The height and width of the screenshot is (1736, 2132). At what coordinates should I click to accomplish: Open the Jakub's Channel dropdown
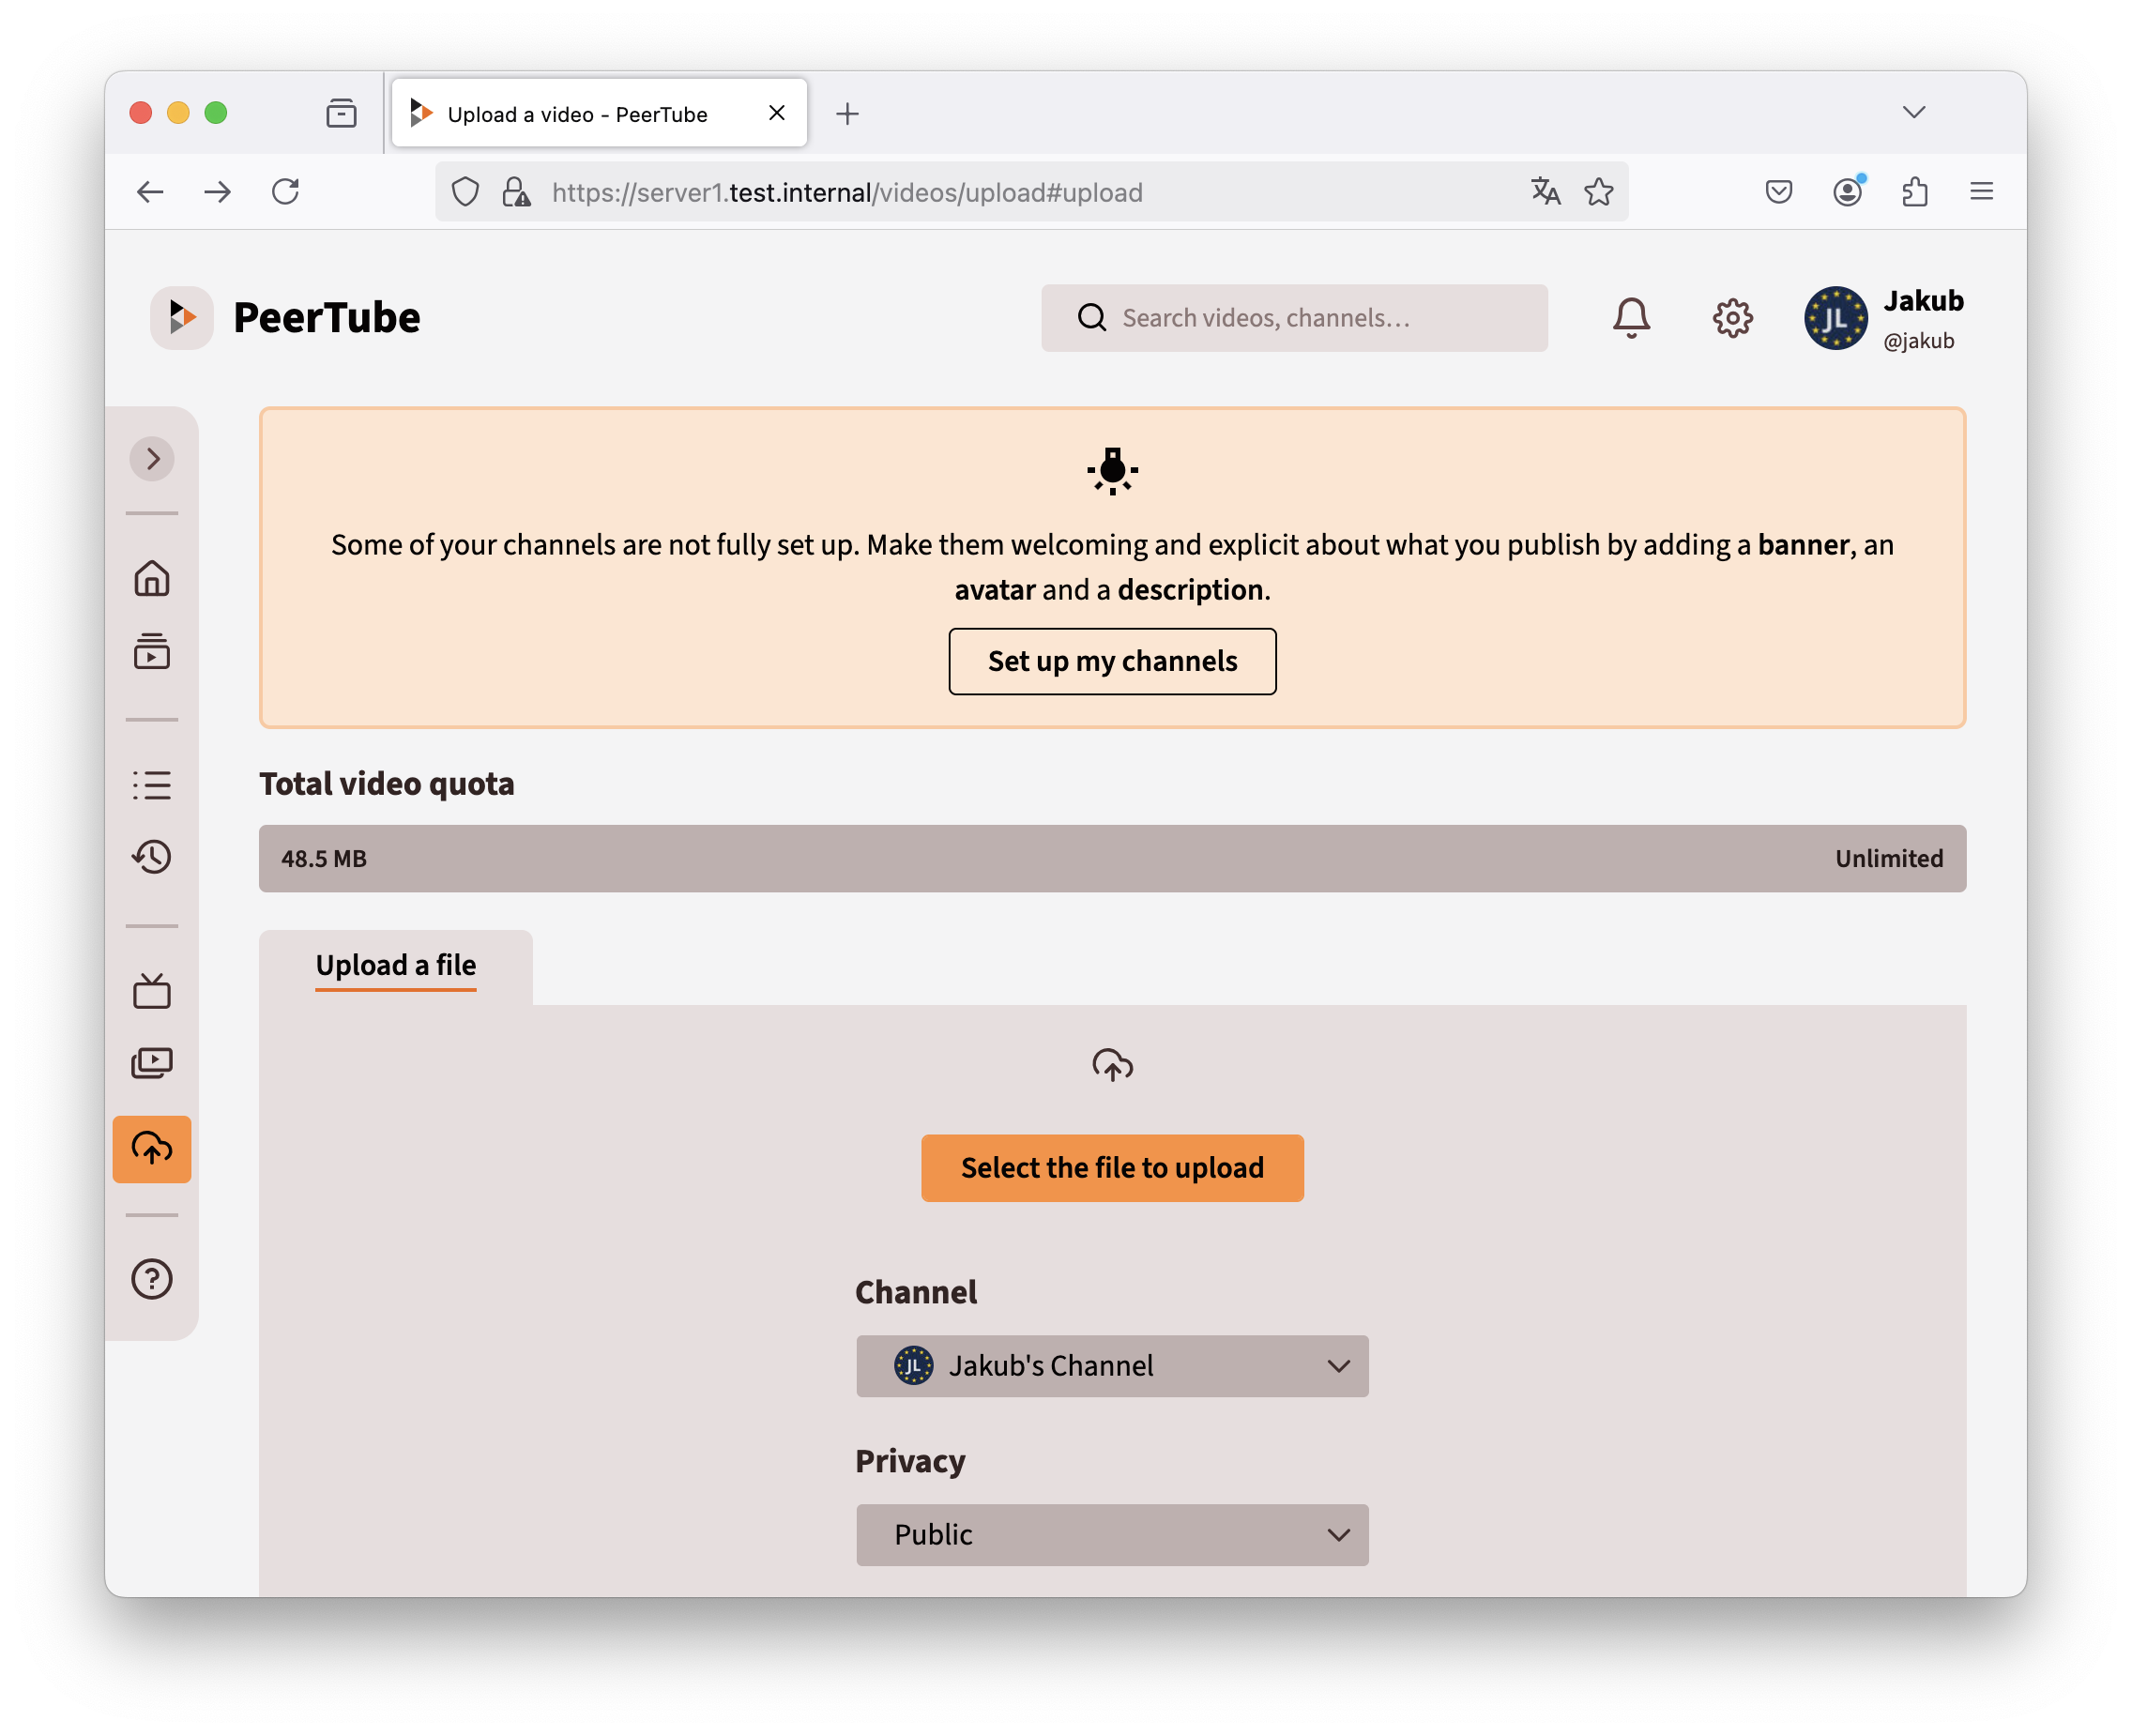[x=1112, y=1366]
